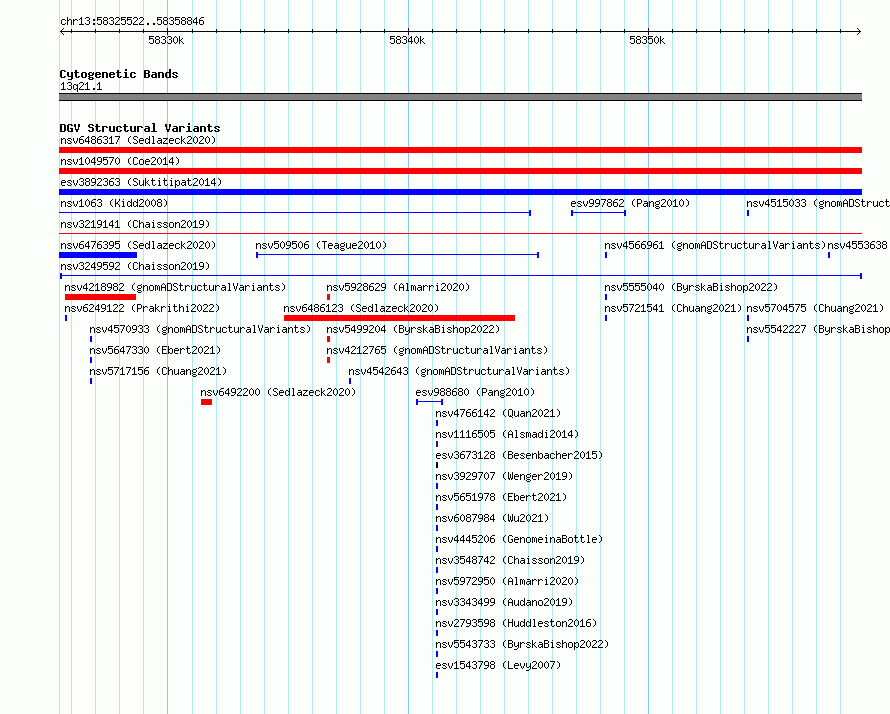Click the 13q21.1 band label

81,86
